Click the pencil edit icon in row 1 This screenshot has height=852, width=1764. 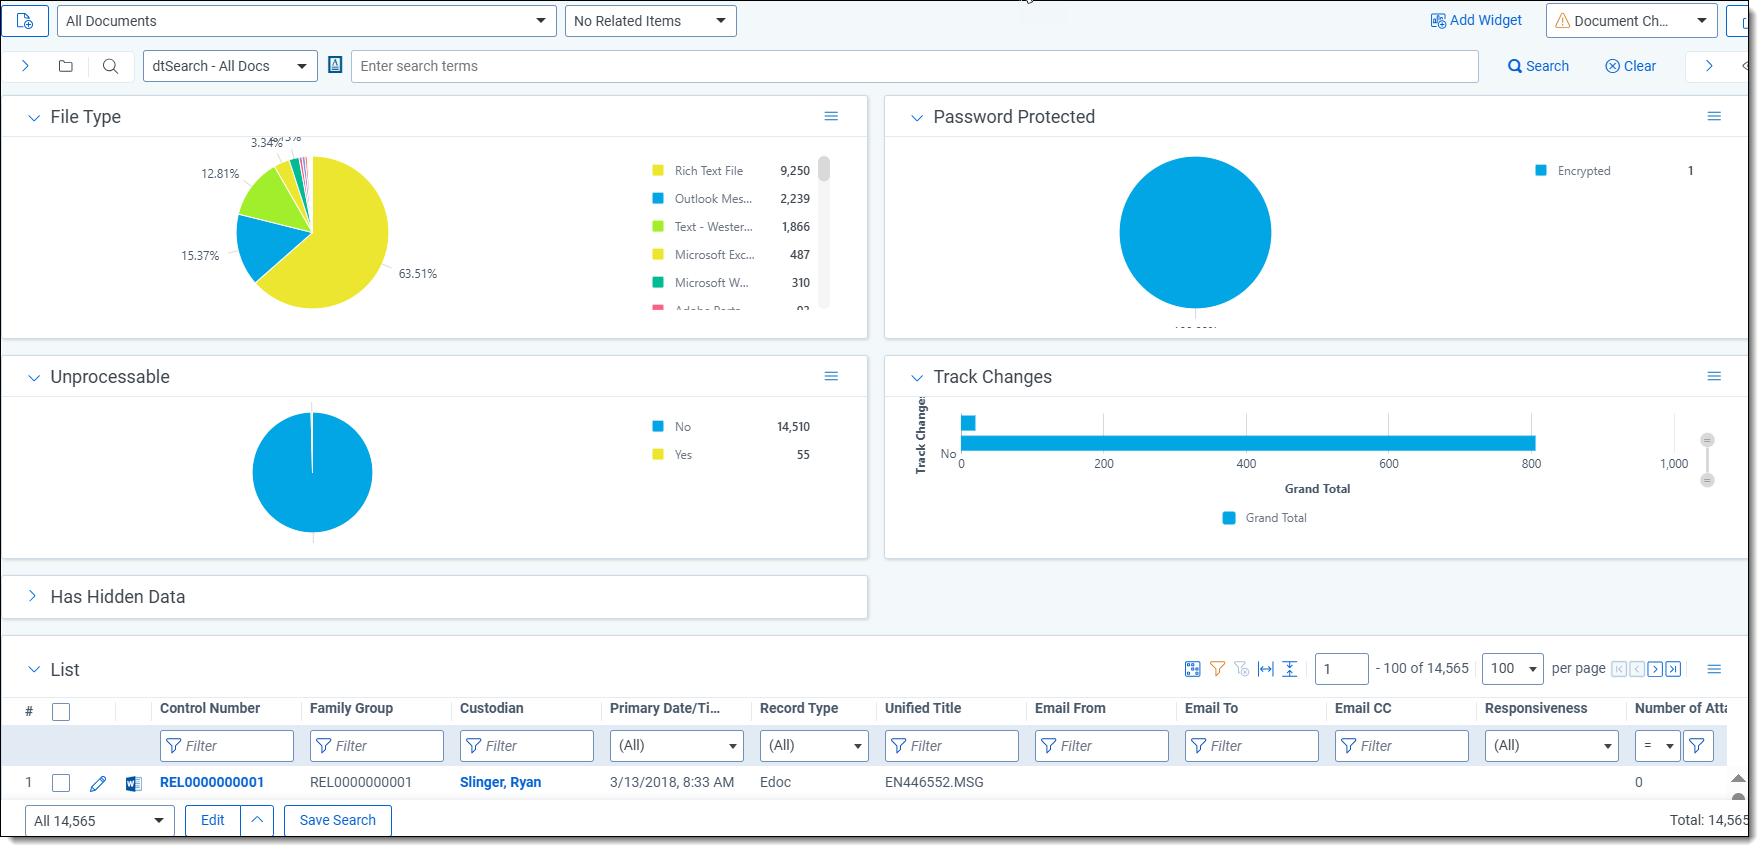tap(97, 783)
